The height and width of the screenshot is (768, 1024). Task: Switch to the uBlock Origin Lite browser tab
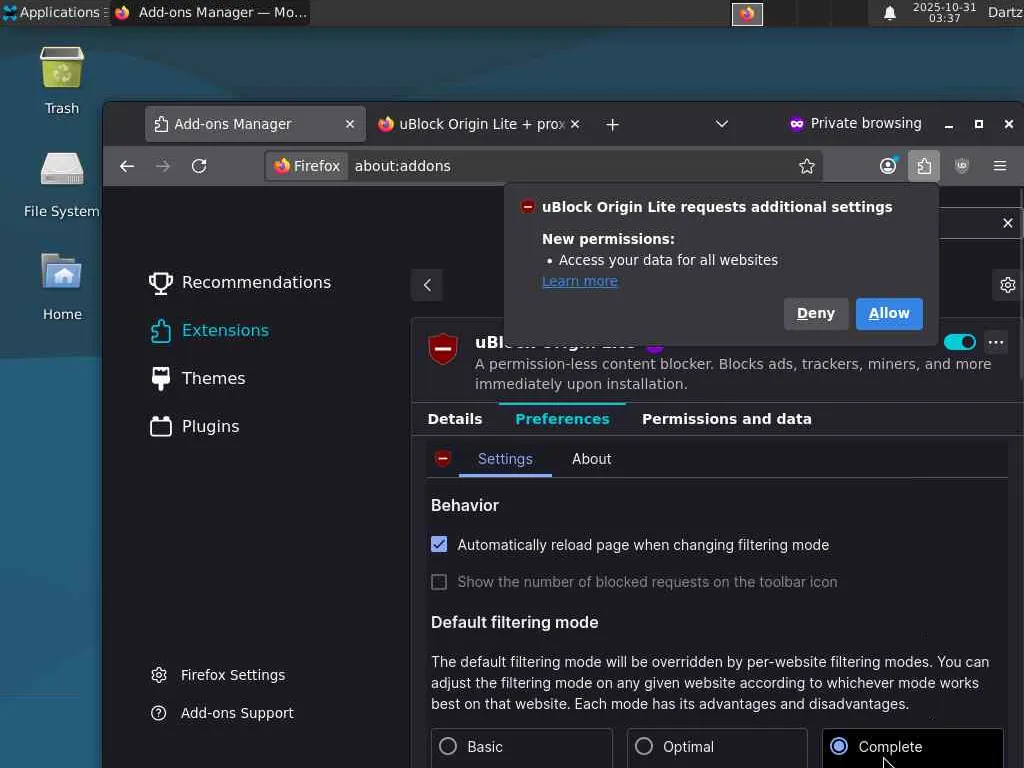pyautogui.click(x=479, y=124)
